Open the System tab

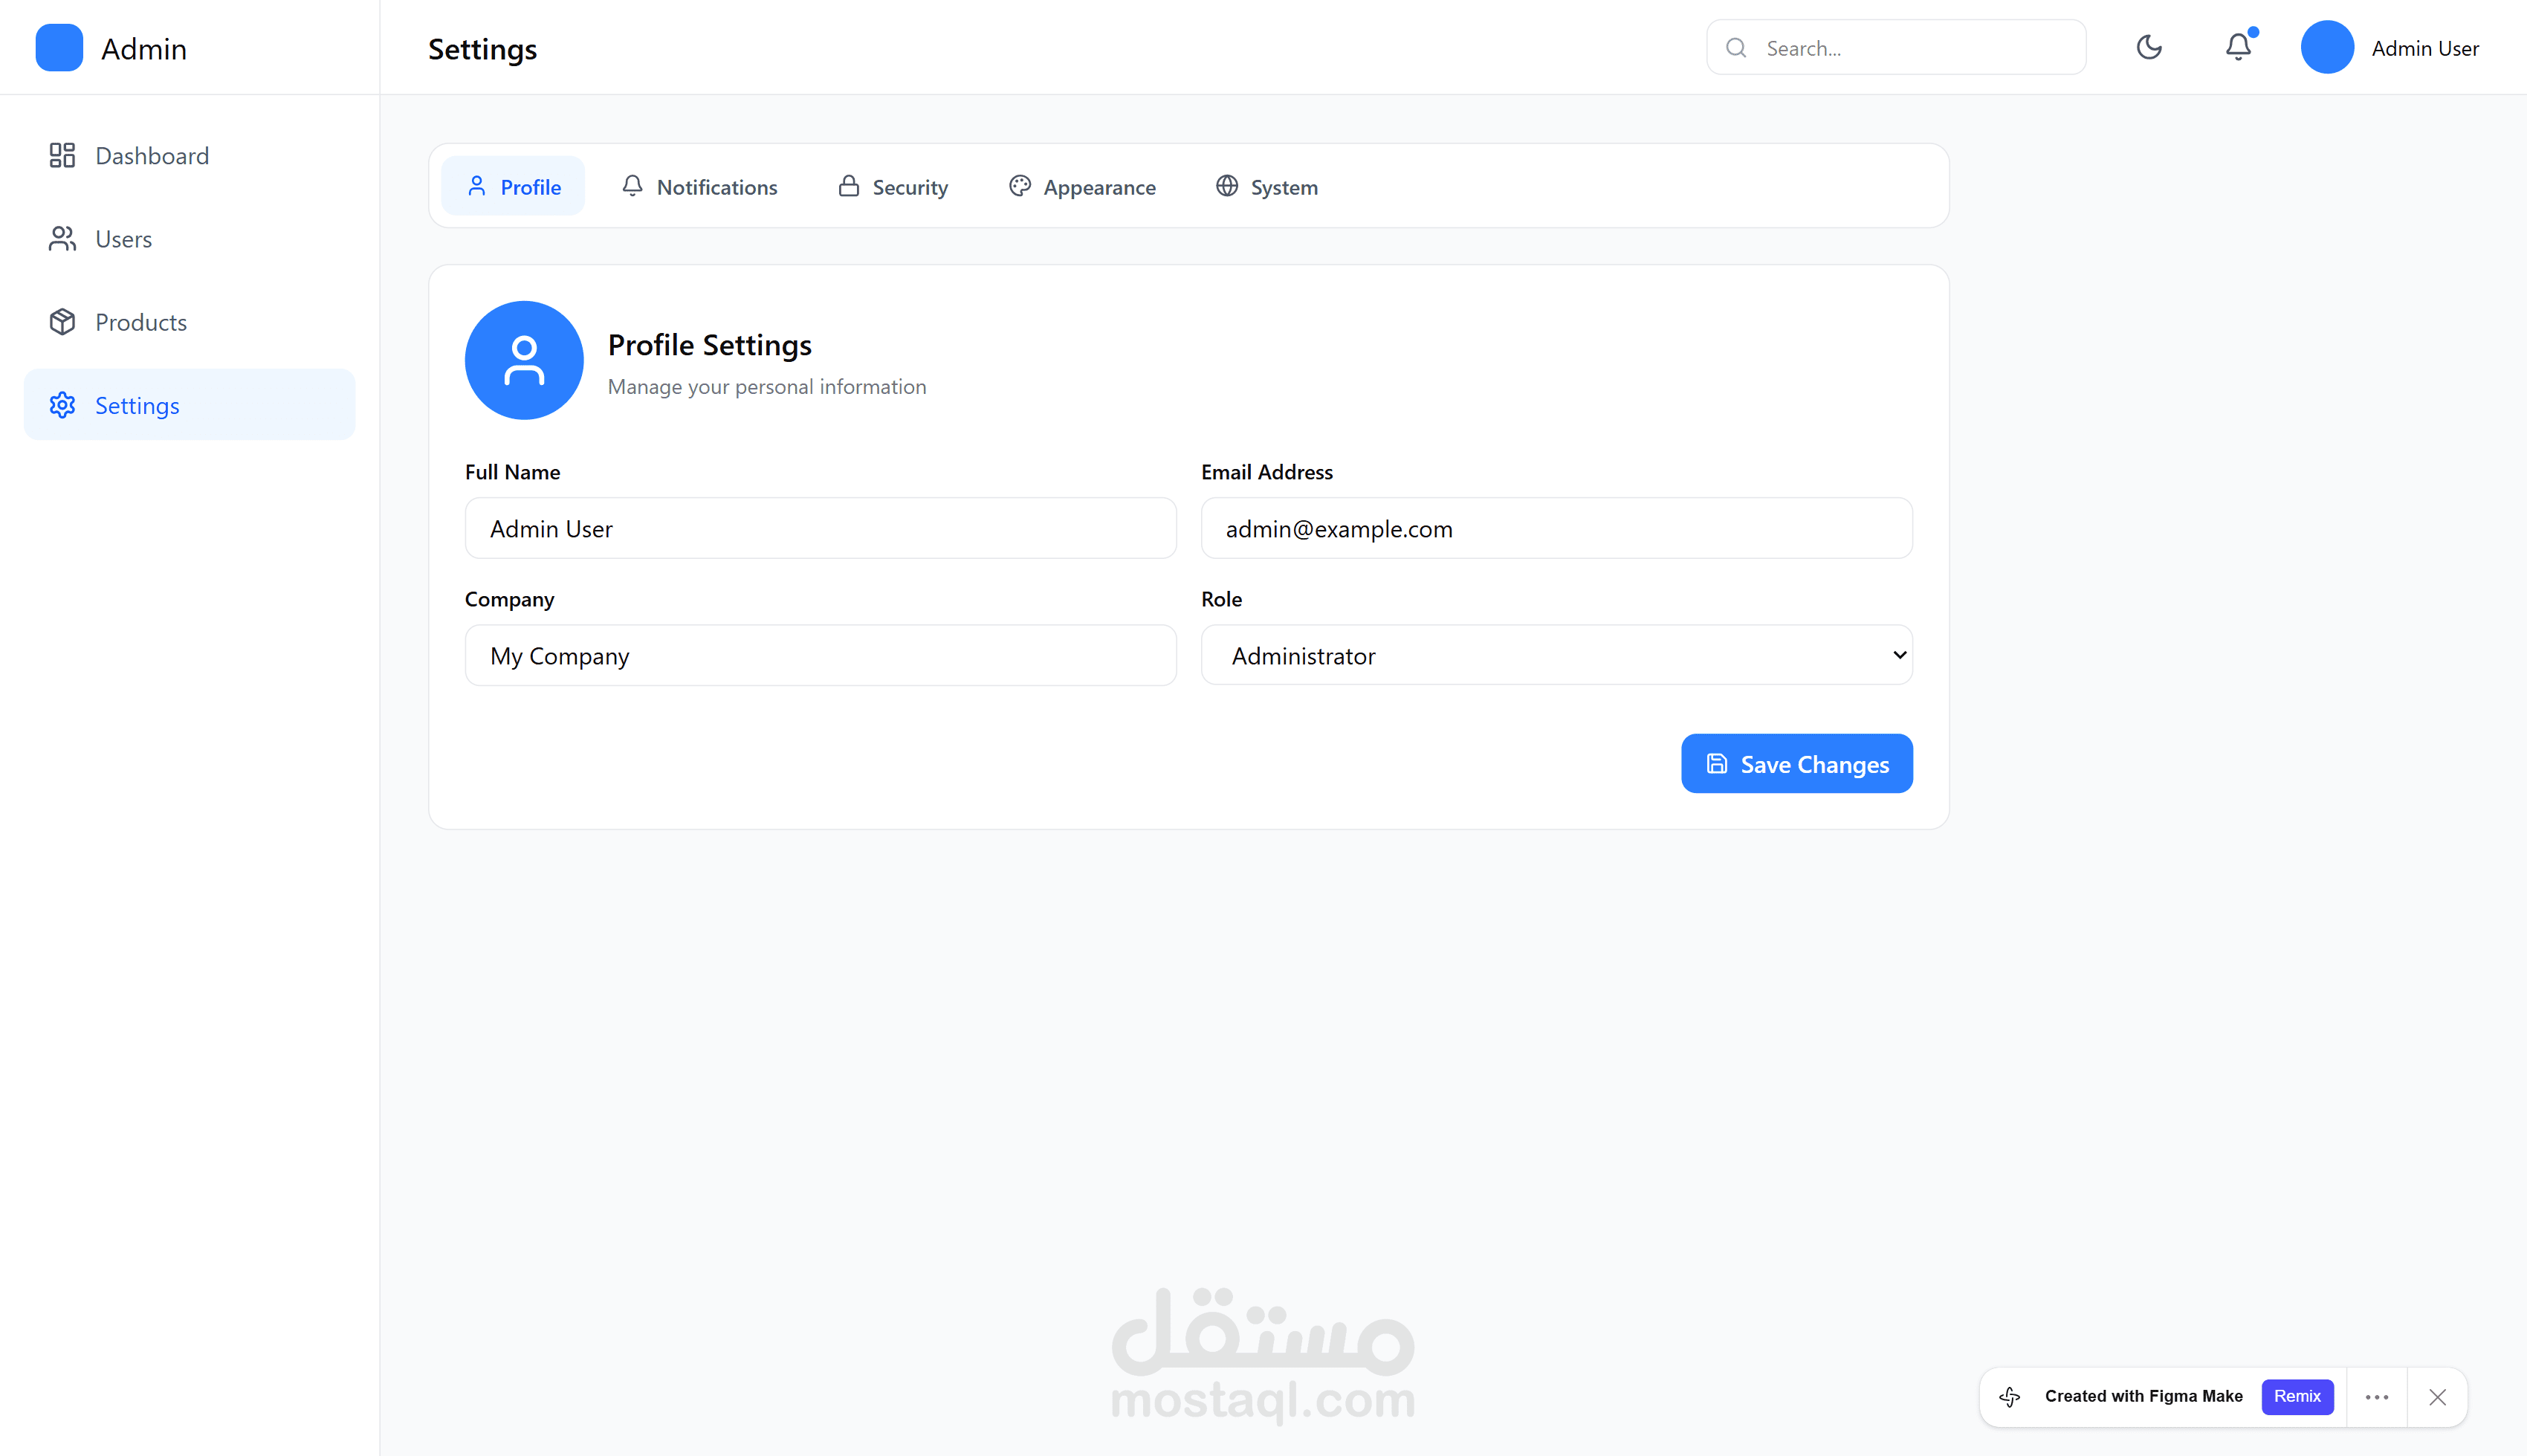point(1267,187)
